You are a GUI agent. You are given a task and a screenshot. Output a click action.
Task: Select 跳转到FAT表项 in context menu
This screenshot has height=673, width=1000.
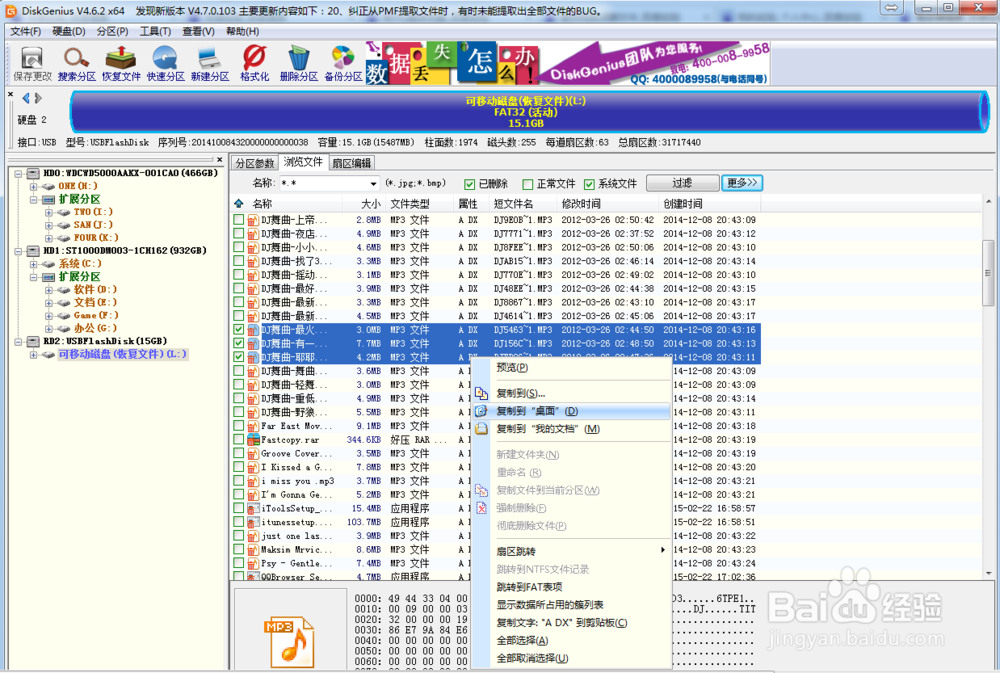571,587
